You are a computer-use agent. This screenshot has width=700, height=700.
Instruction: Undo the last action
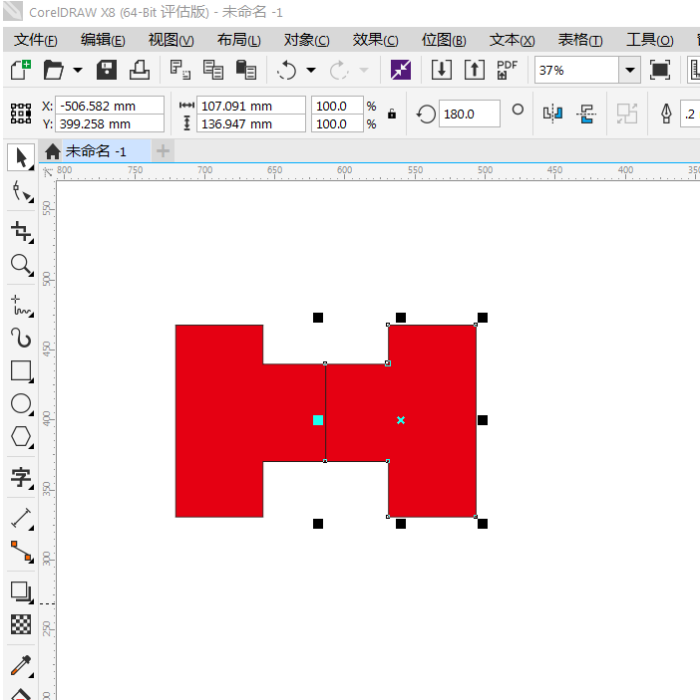tap(286, 70)
